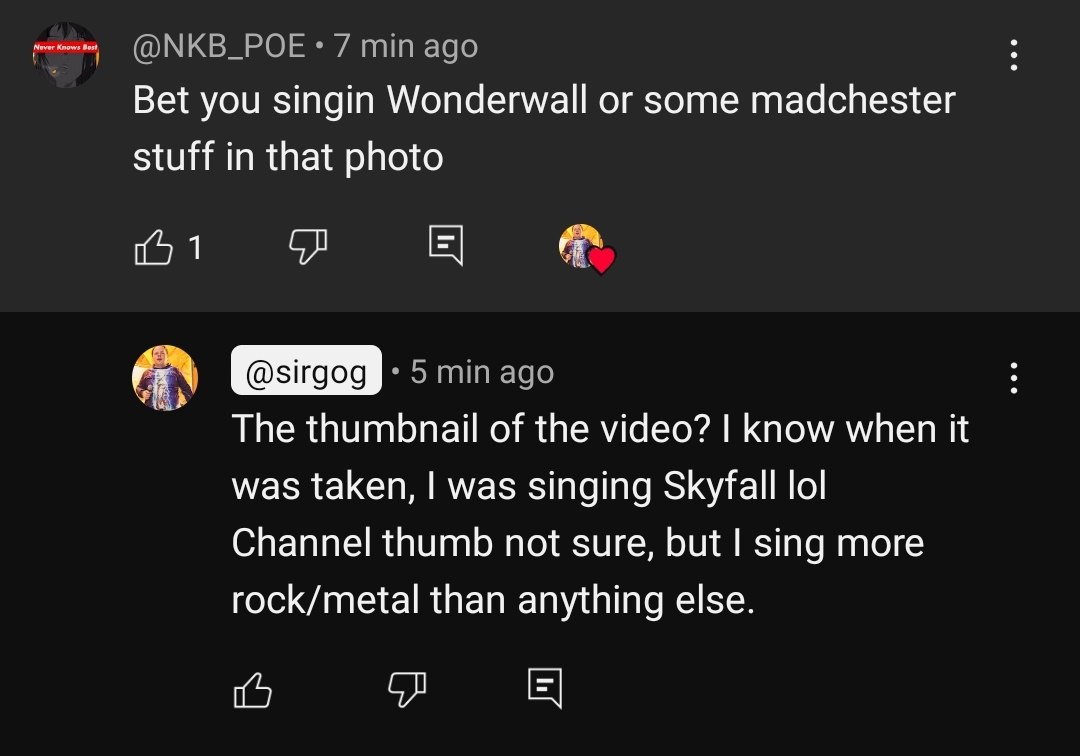This screenshot has width=1080, height=756.
Task: Click the "5 min ago" reply timestamp
Action: (481, 371)
